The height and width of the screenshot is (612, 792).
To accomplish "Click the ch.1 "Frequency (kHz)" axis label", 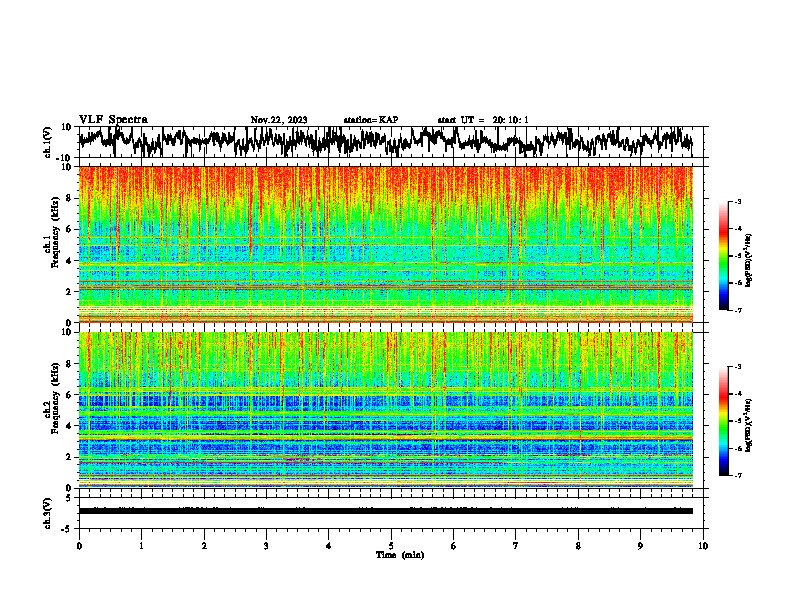I will (x=55, y=232).
